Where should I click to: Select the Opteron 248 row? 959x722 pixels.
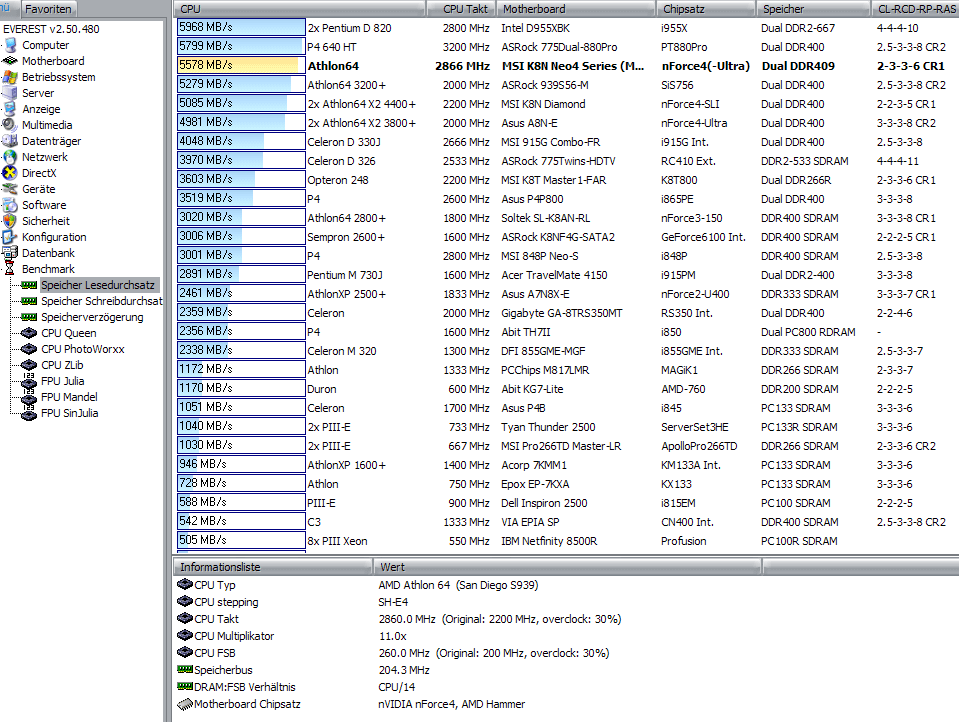tap(566, 180)
